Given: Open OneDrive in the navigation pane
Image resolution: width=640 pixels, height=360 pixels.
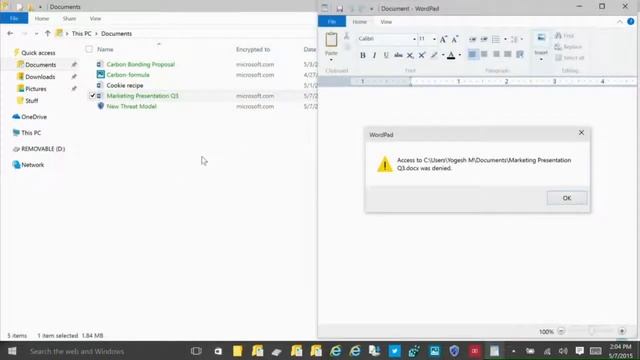Looking at the screenshot, I should pyautogui.click(x=34, y=117).
